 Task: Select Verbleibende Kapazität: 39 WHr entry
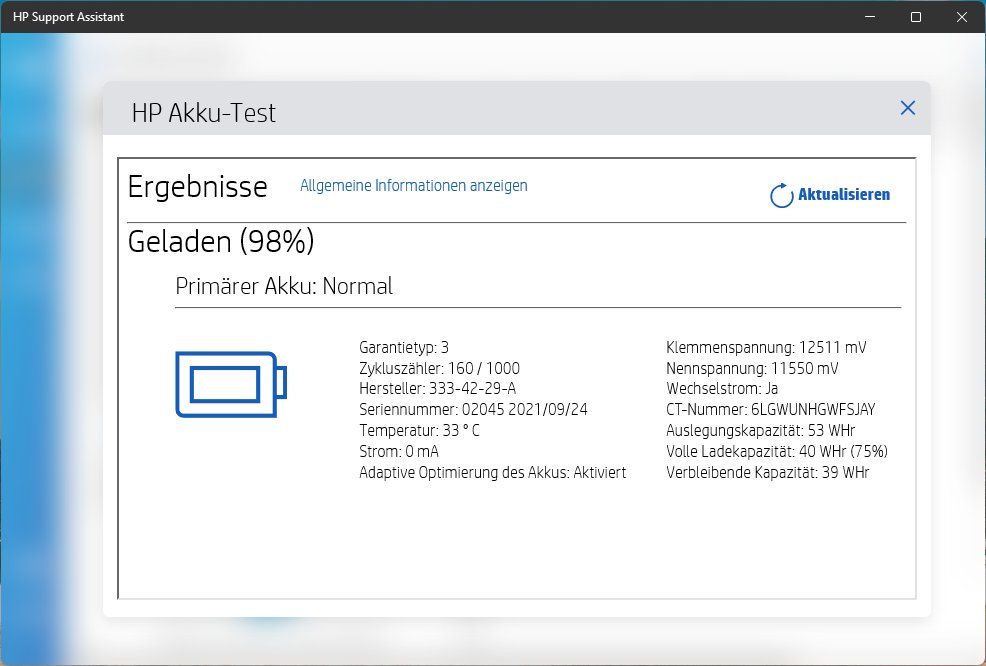click(767, 472)
